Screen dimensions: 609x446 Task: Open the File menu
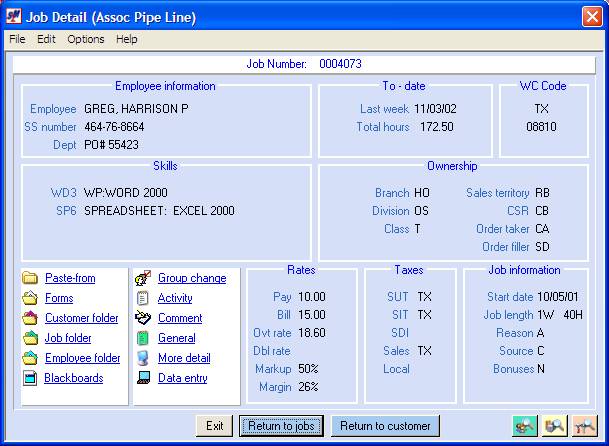click(x=17, y=39)
